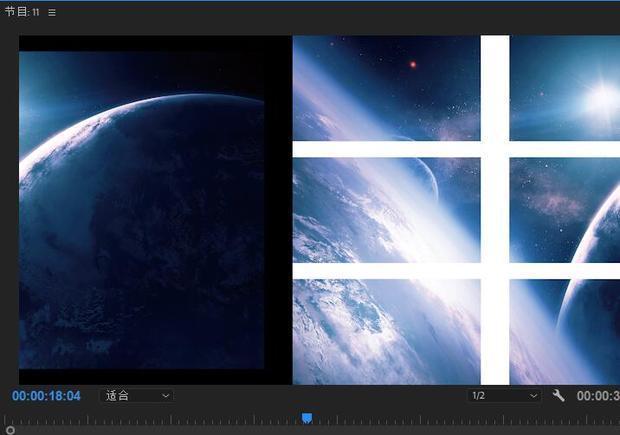Grab the zoom scrollbar circle handle
This screenshot has width=620, height=435.
tap(10, 430)
